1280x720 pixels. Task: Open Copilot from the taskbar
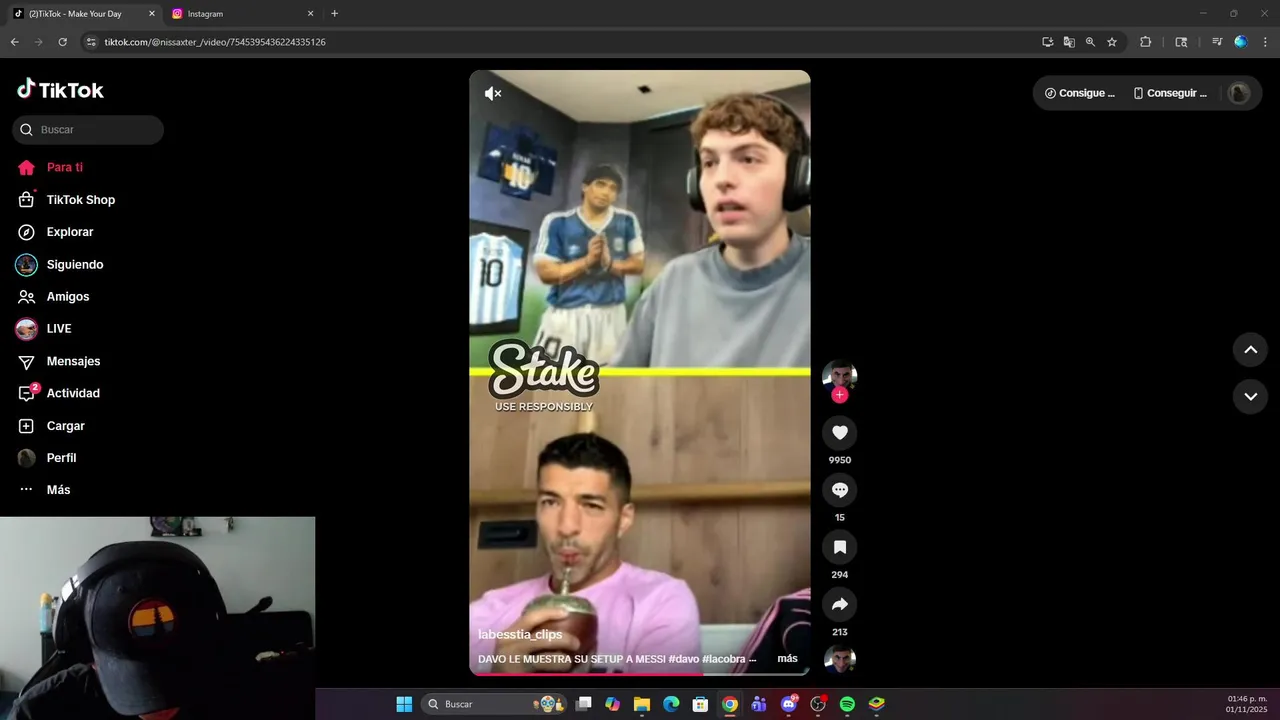(613, 704)
